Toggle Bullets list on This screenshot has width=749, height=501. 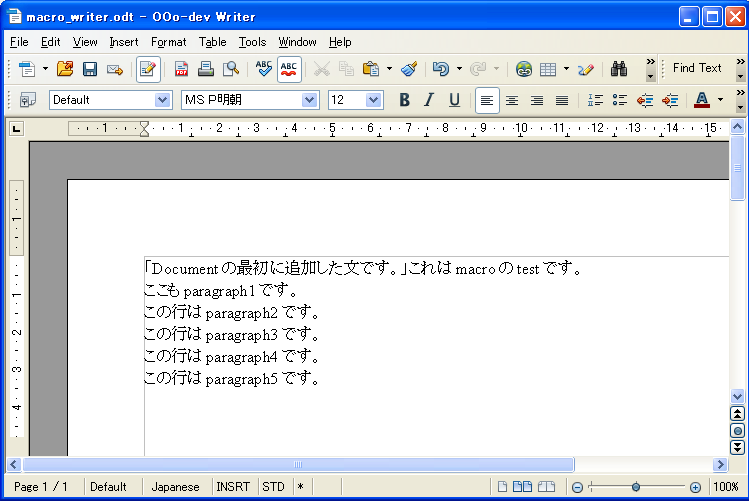620,100
